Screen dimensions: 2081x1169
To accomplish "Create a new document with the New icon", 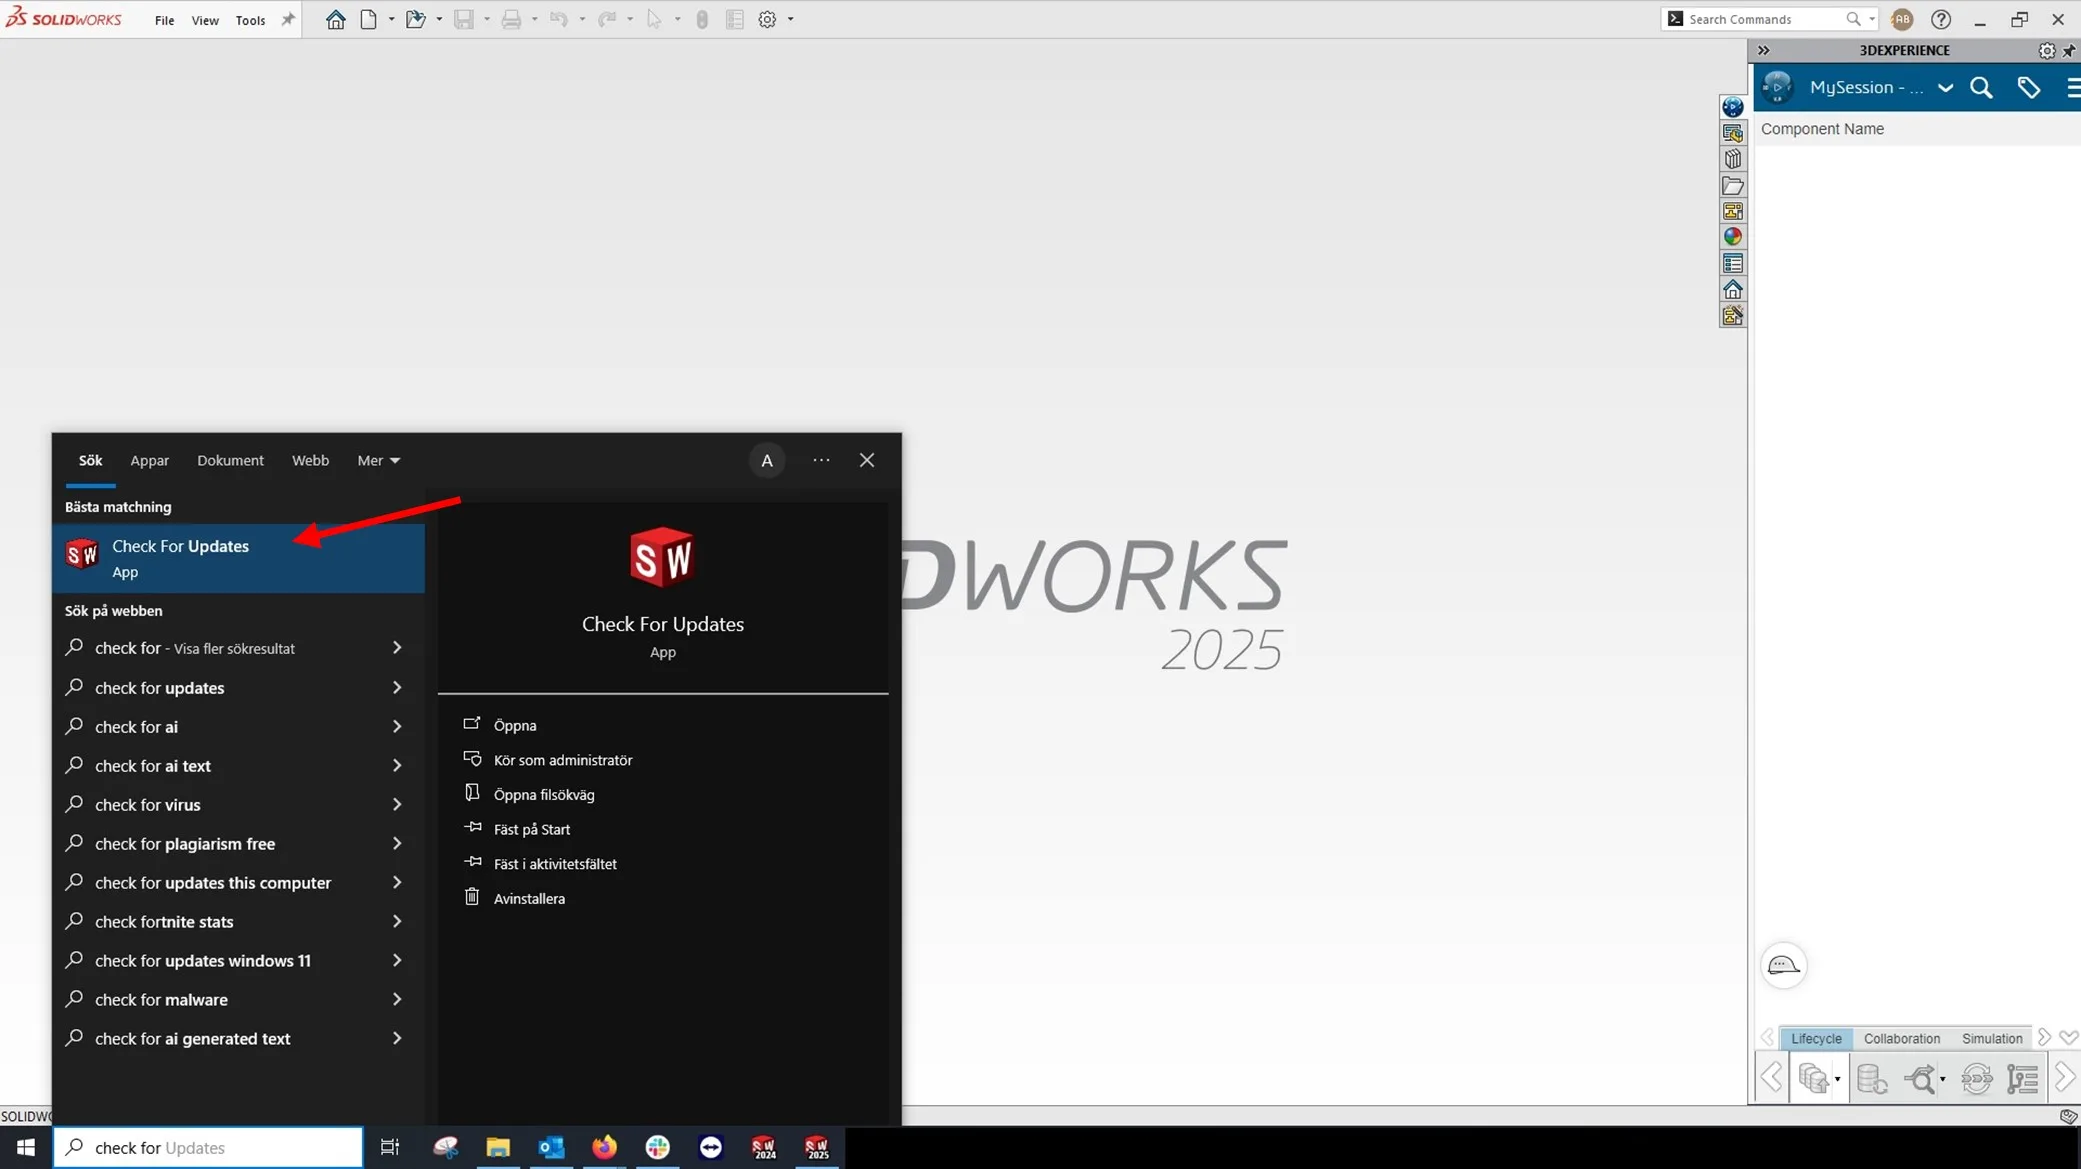I will pyautogui.click(x=369, y=19).
